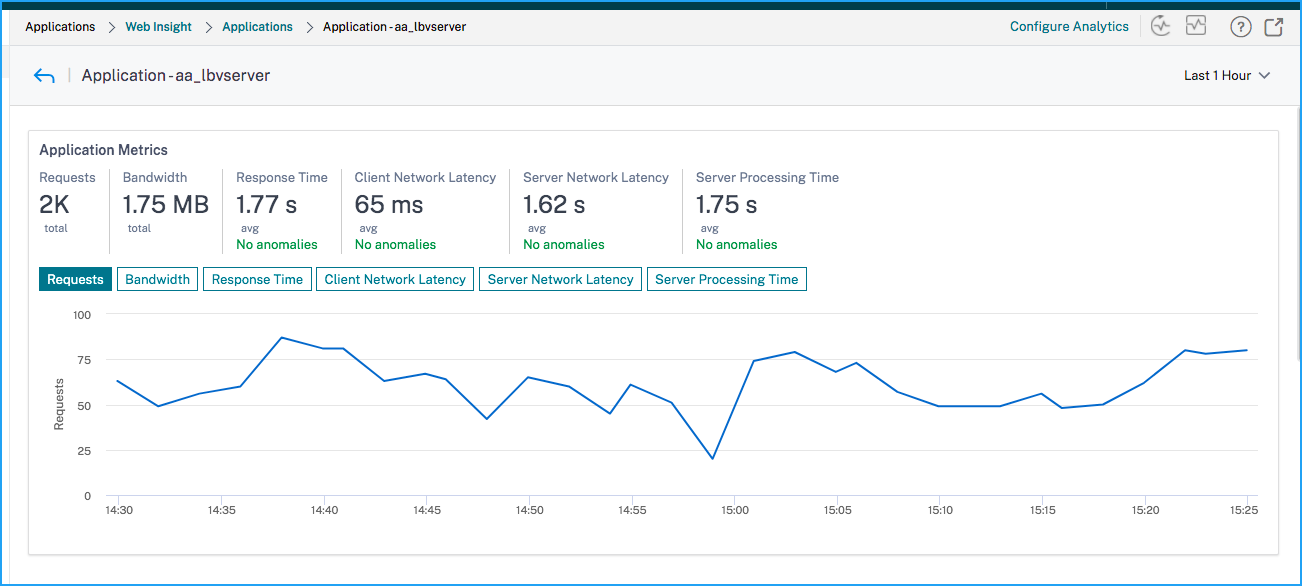Open the monitor pulse graph icon
The image size is (1302, 586).
1196,26
